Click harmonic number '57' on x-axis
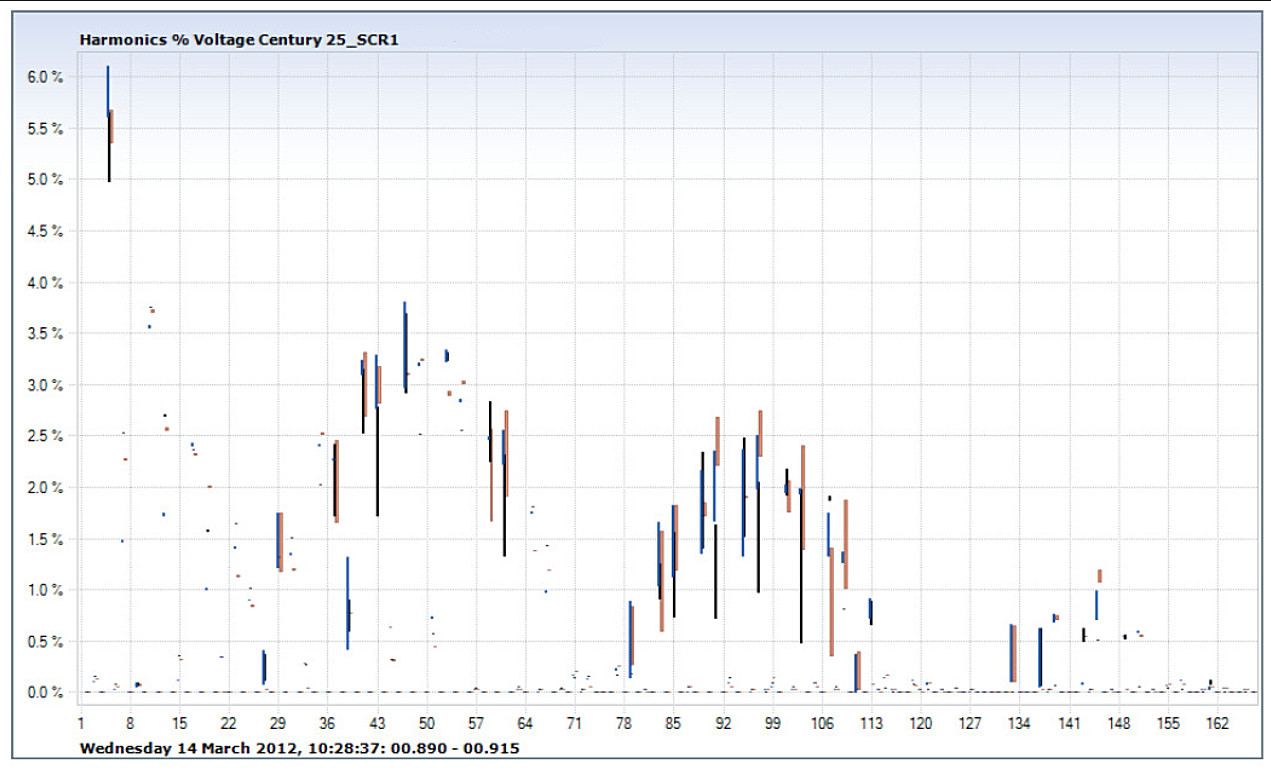The height and width of the screenshot is (773, 1271). pos(476,722)
